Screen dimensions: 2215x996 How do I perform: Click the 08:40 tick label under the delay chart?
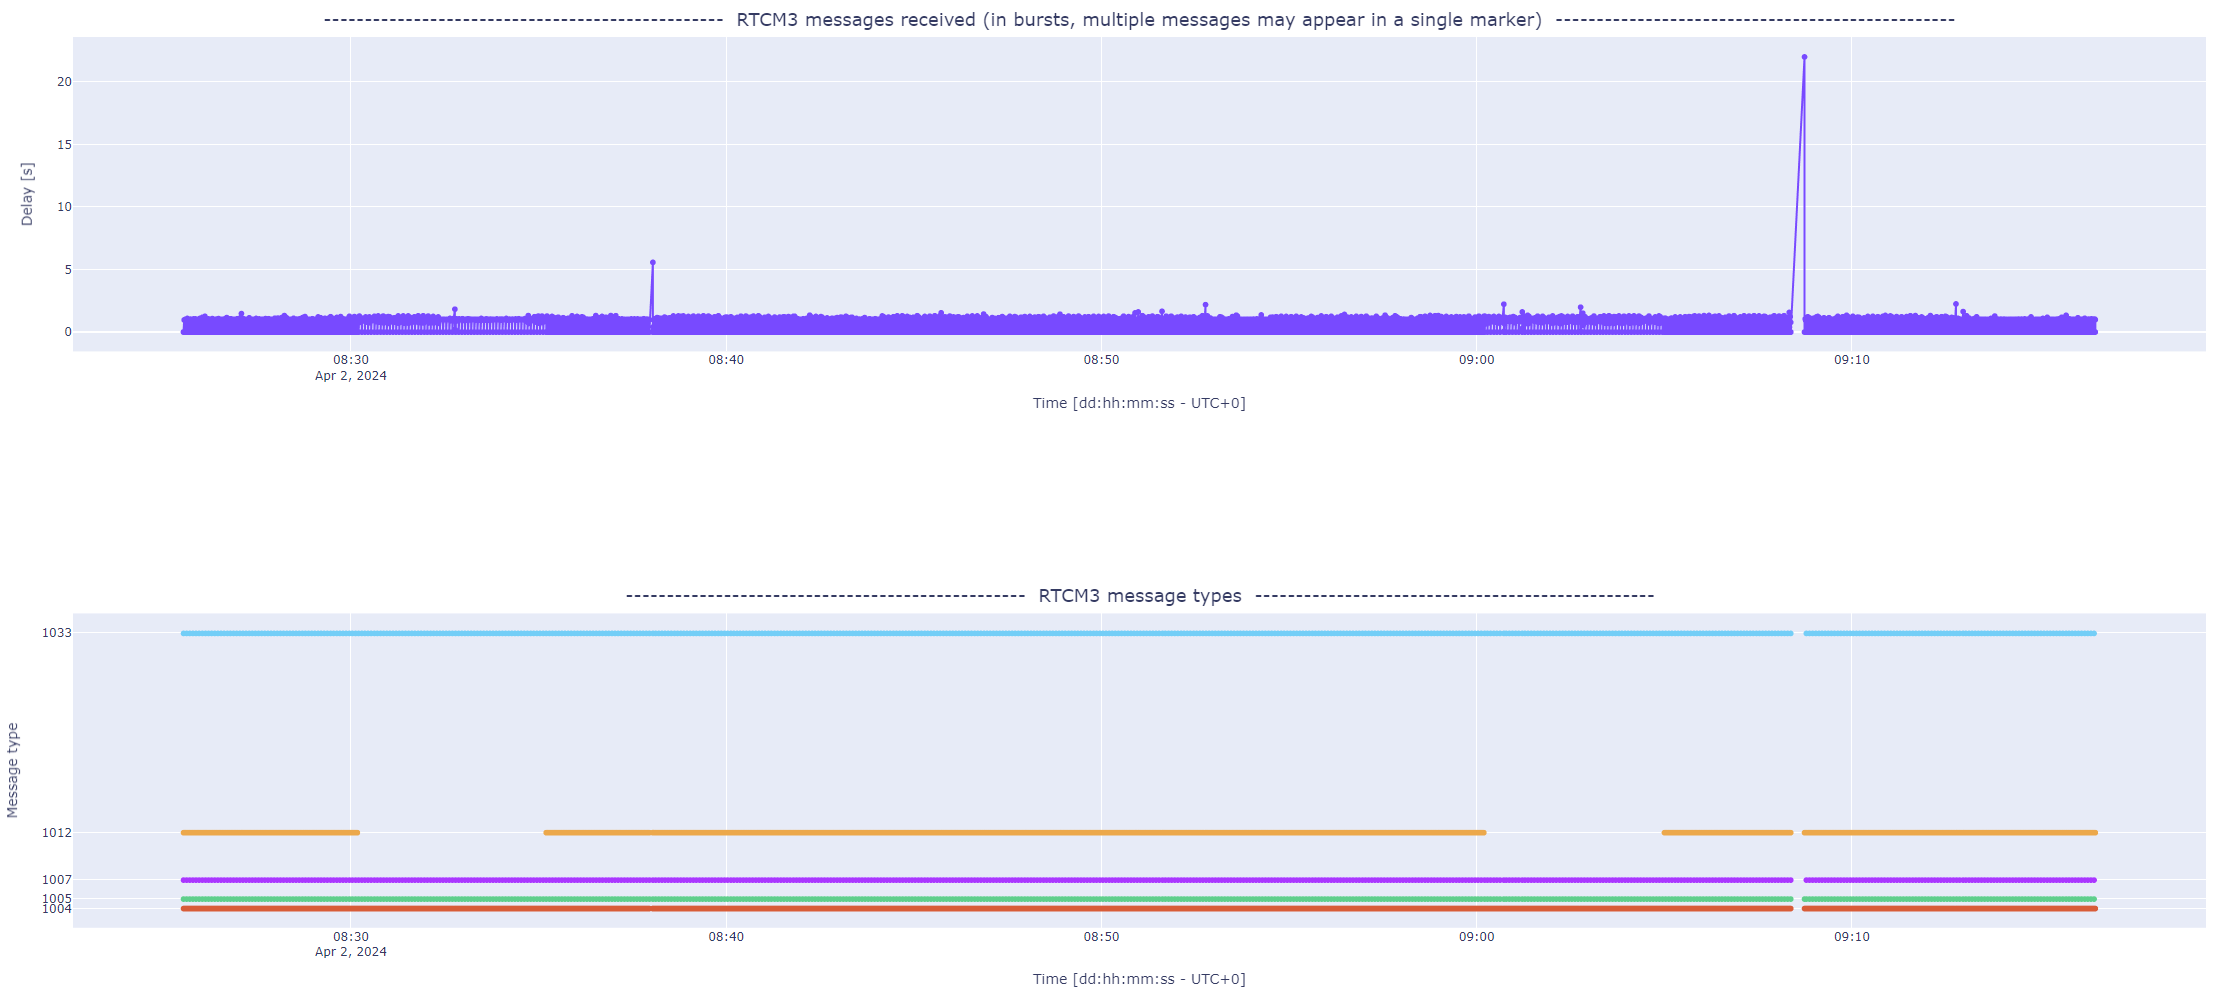coord(726,360)
